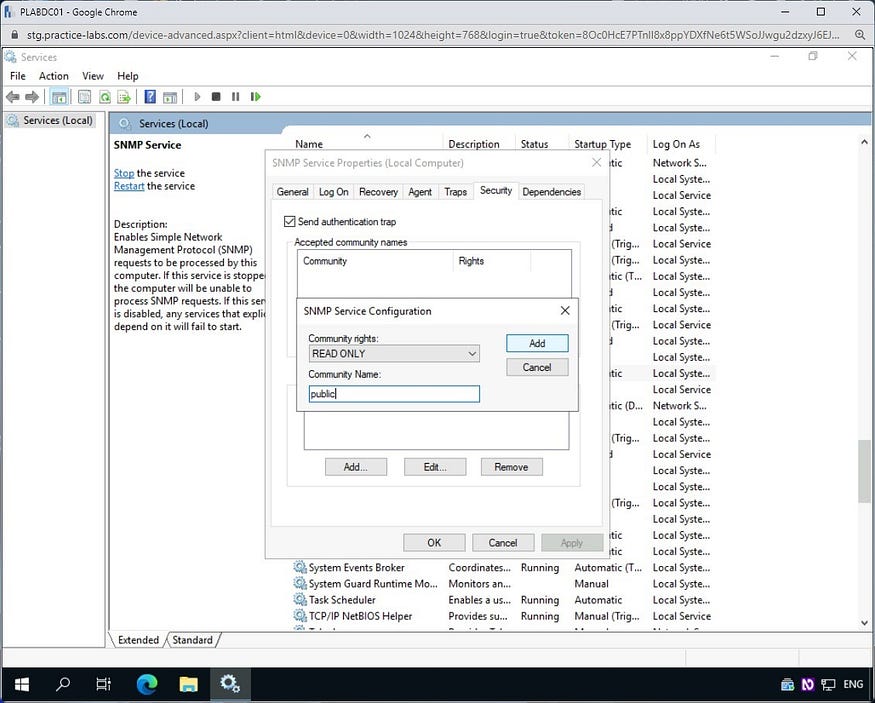This screenshot has height=703, width=875.
Task: Click the TCP/IP NetBIOS Helper gear icon
Action: tap(300, 616)
